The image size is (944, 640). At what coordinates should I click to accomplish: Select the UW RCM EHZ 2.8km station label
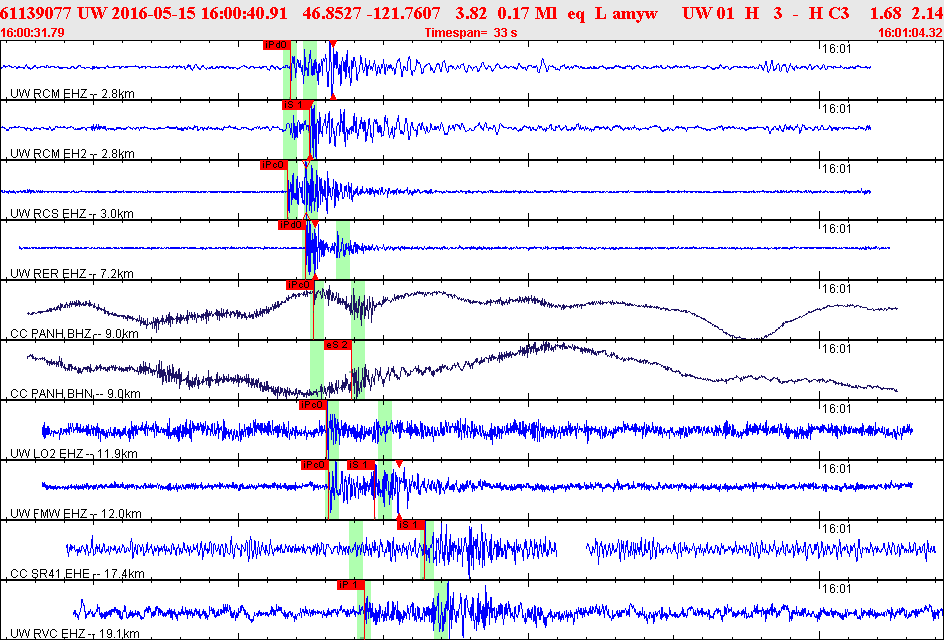pos(72,94)
